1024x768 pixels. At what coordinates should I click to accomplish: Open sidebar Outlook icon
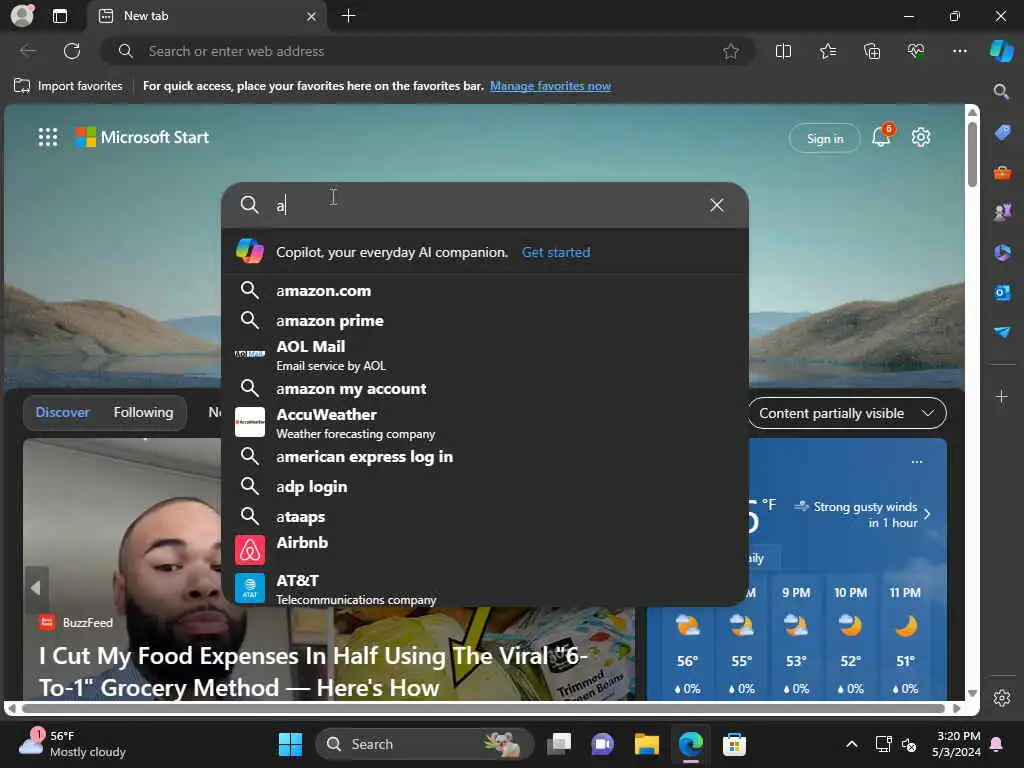click(1002, 293)
